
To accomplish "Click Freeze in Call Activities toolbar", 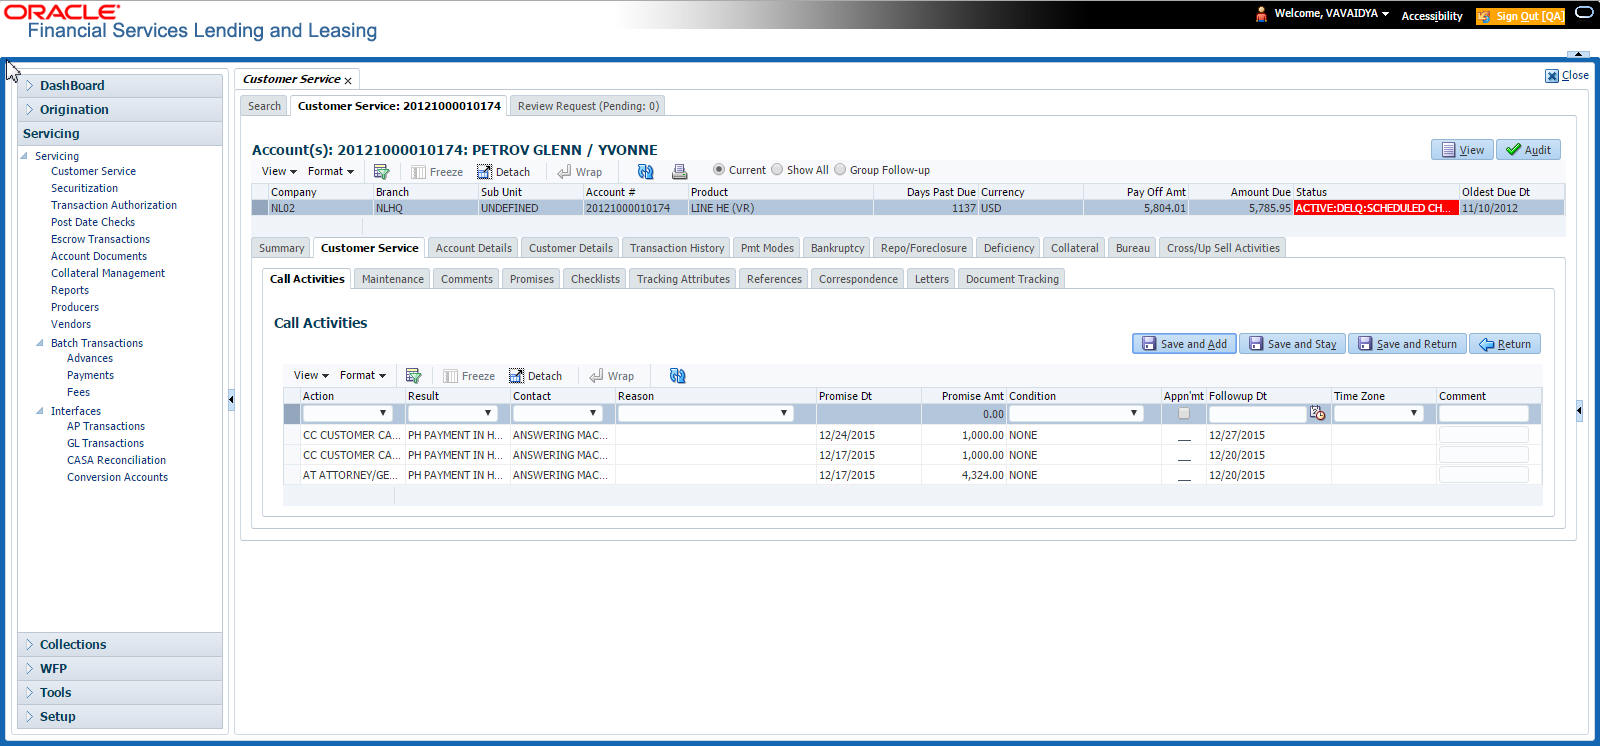I will [469, 376].
